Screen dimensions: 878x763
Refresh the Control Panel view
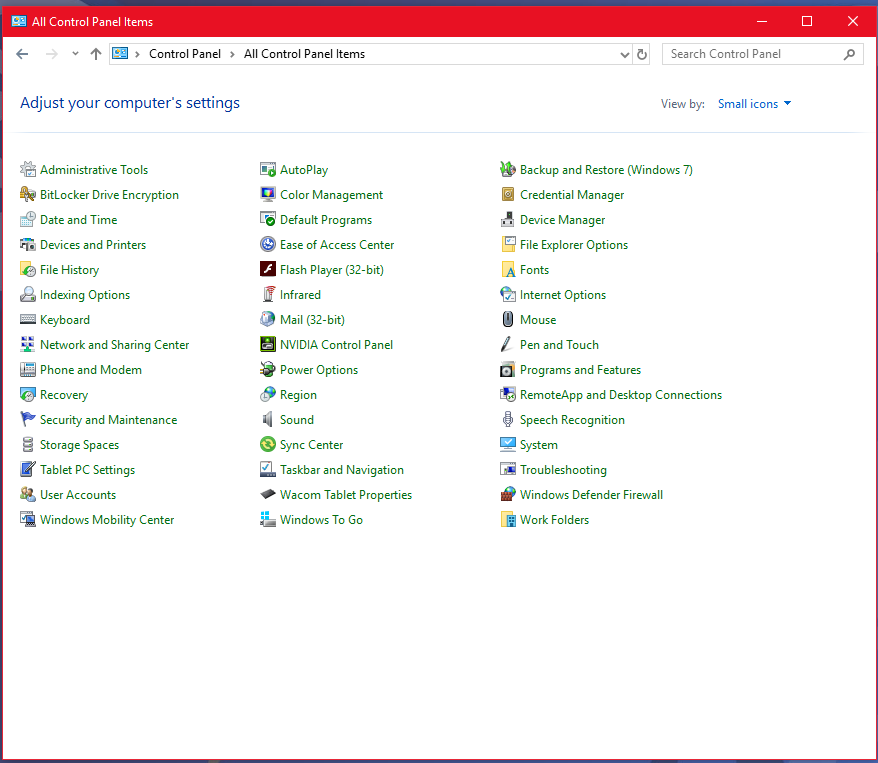[x=642, y=54]
